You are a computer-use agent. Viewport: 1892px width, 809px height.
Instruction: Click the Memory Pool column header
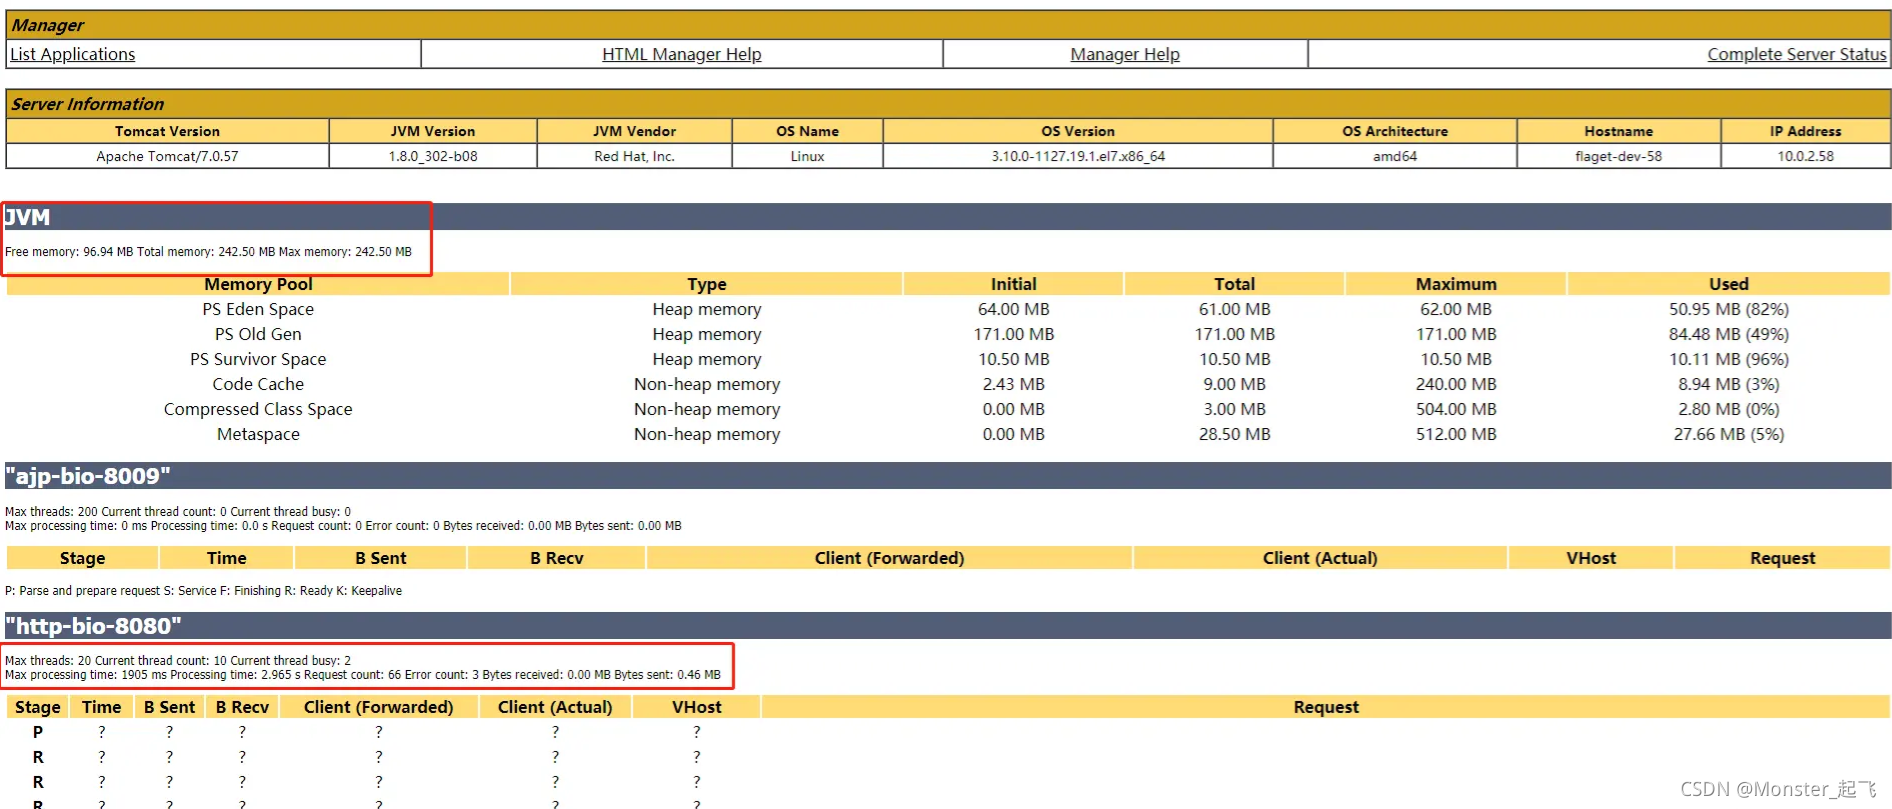click(258, 284)
